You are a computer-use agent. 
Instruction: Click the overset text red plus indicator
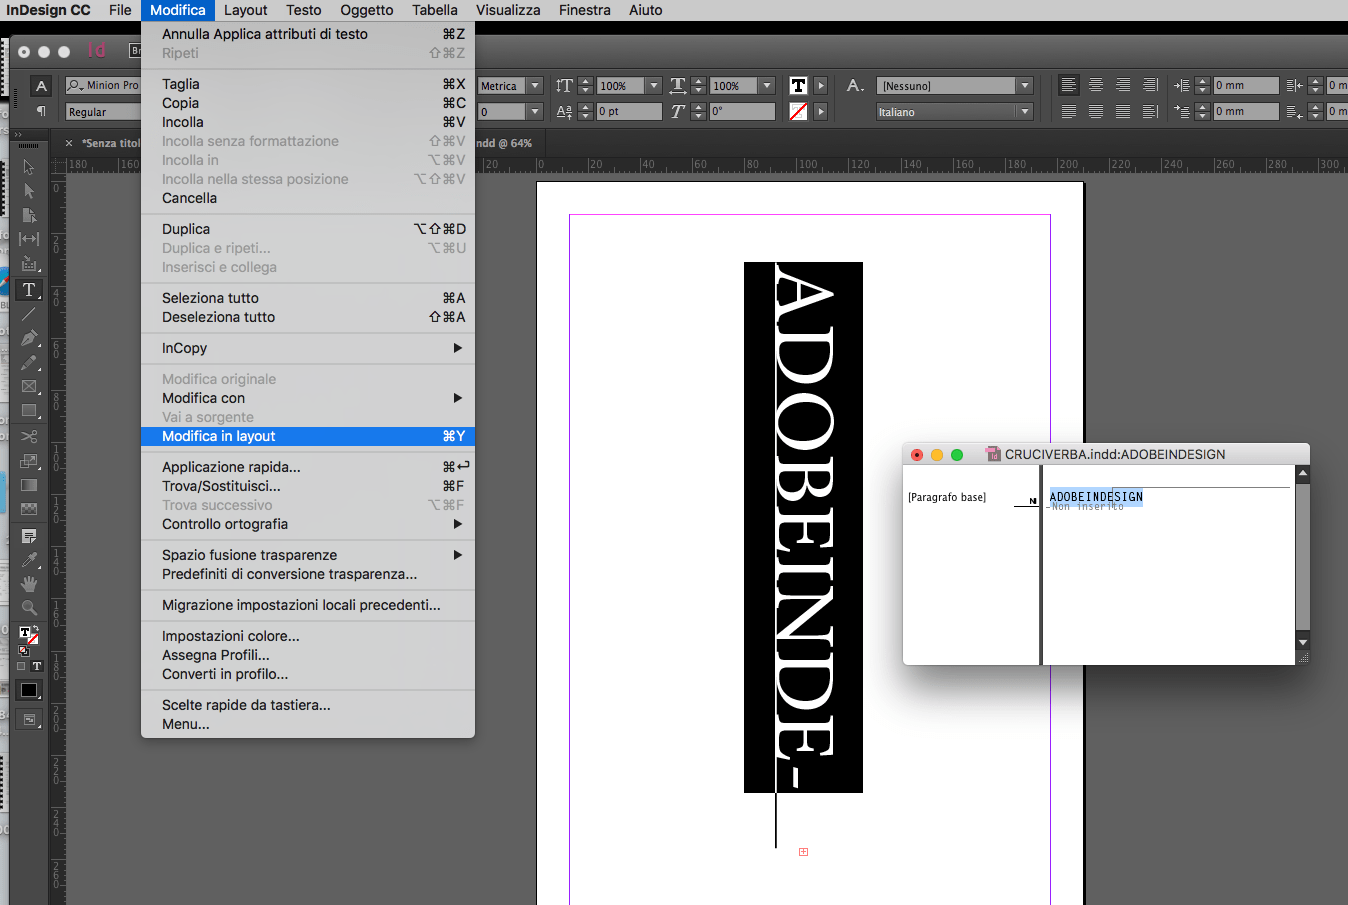coord(803,852)
